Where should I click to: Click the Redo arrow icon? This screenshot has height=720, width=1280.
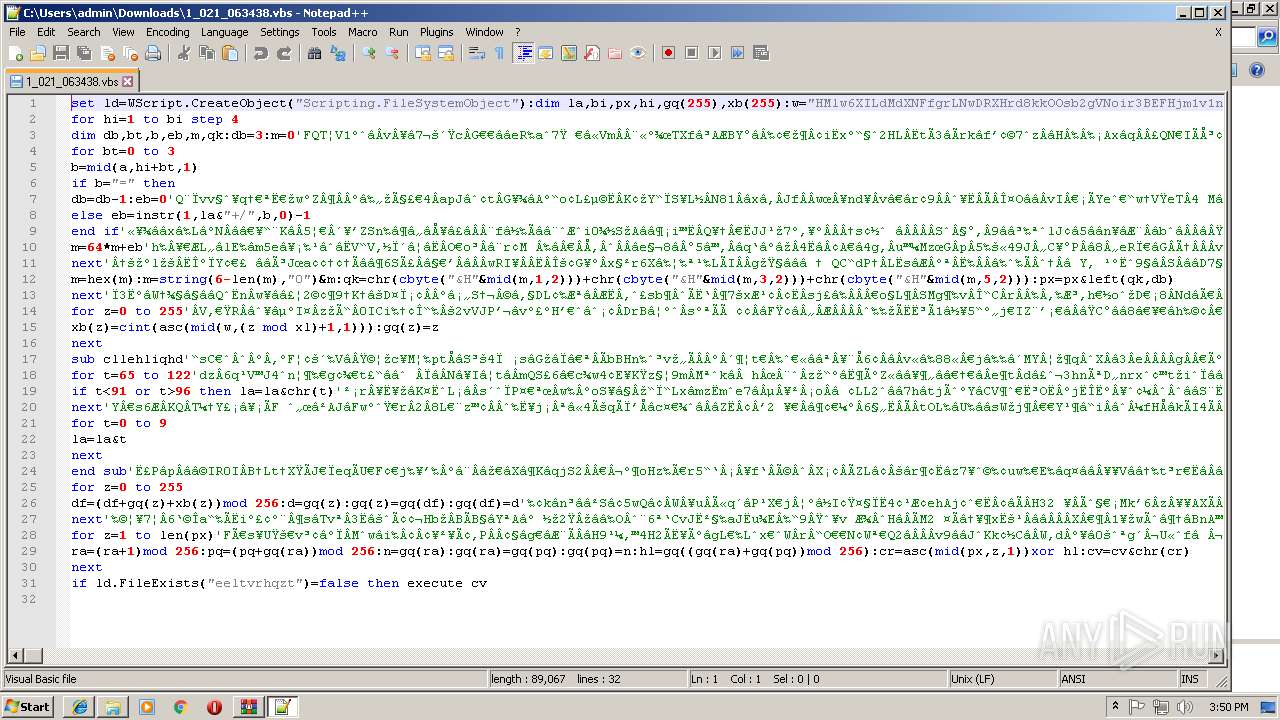284,53
